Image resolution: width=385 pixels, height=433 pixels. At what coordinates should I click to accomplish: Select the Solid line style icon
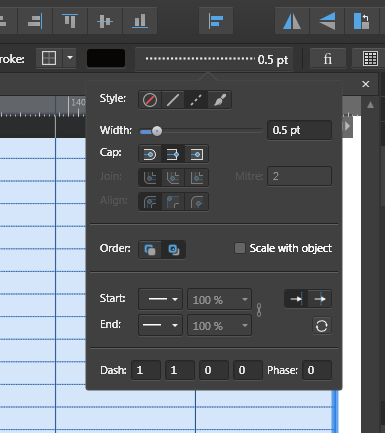[173, 100]
